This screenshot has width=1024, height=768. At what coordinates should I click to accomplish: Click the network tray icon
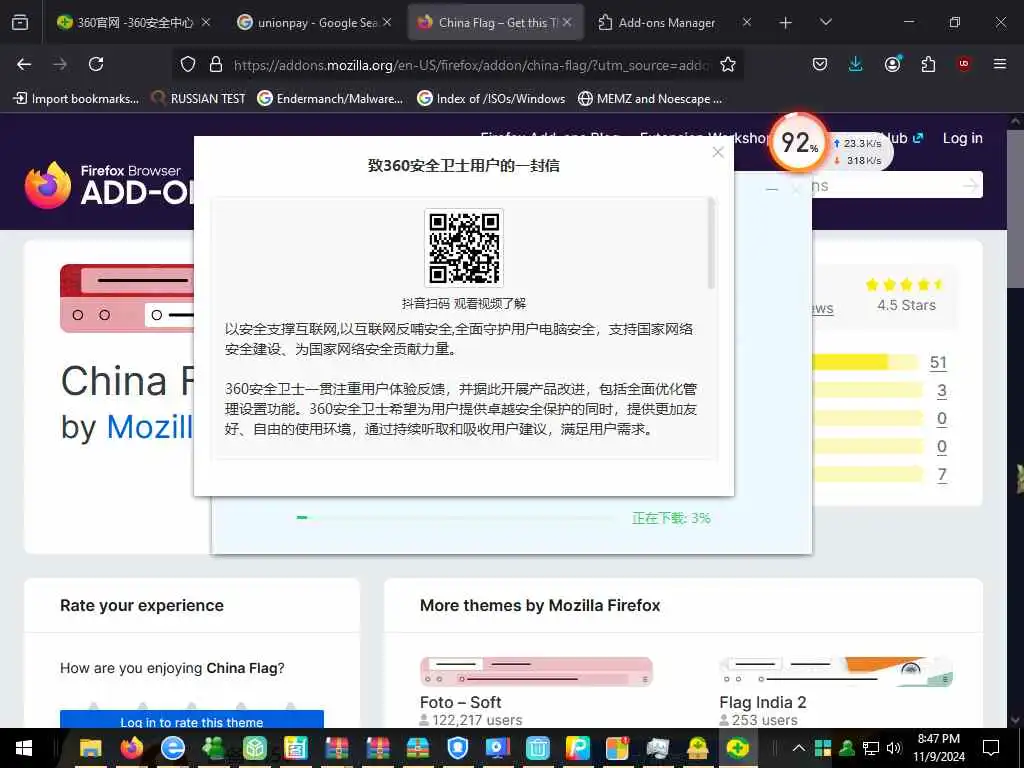point(871,748)
